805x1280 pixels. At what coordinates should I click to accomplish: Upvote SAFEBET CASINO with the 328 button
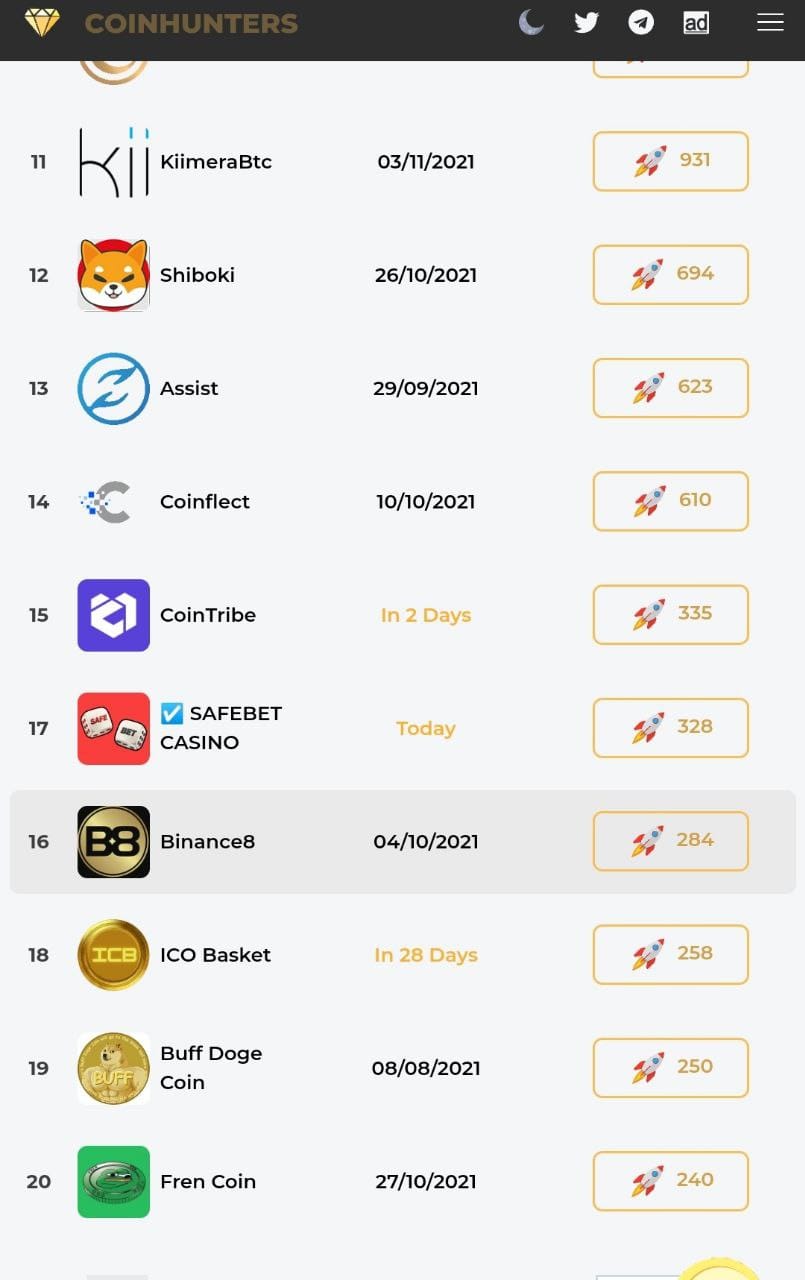click(671, 728)
